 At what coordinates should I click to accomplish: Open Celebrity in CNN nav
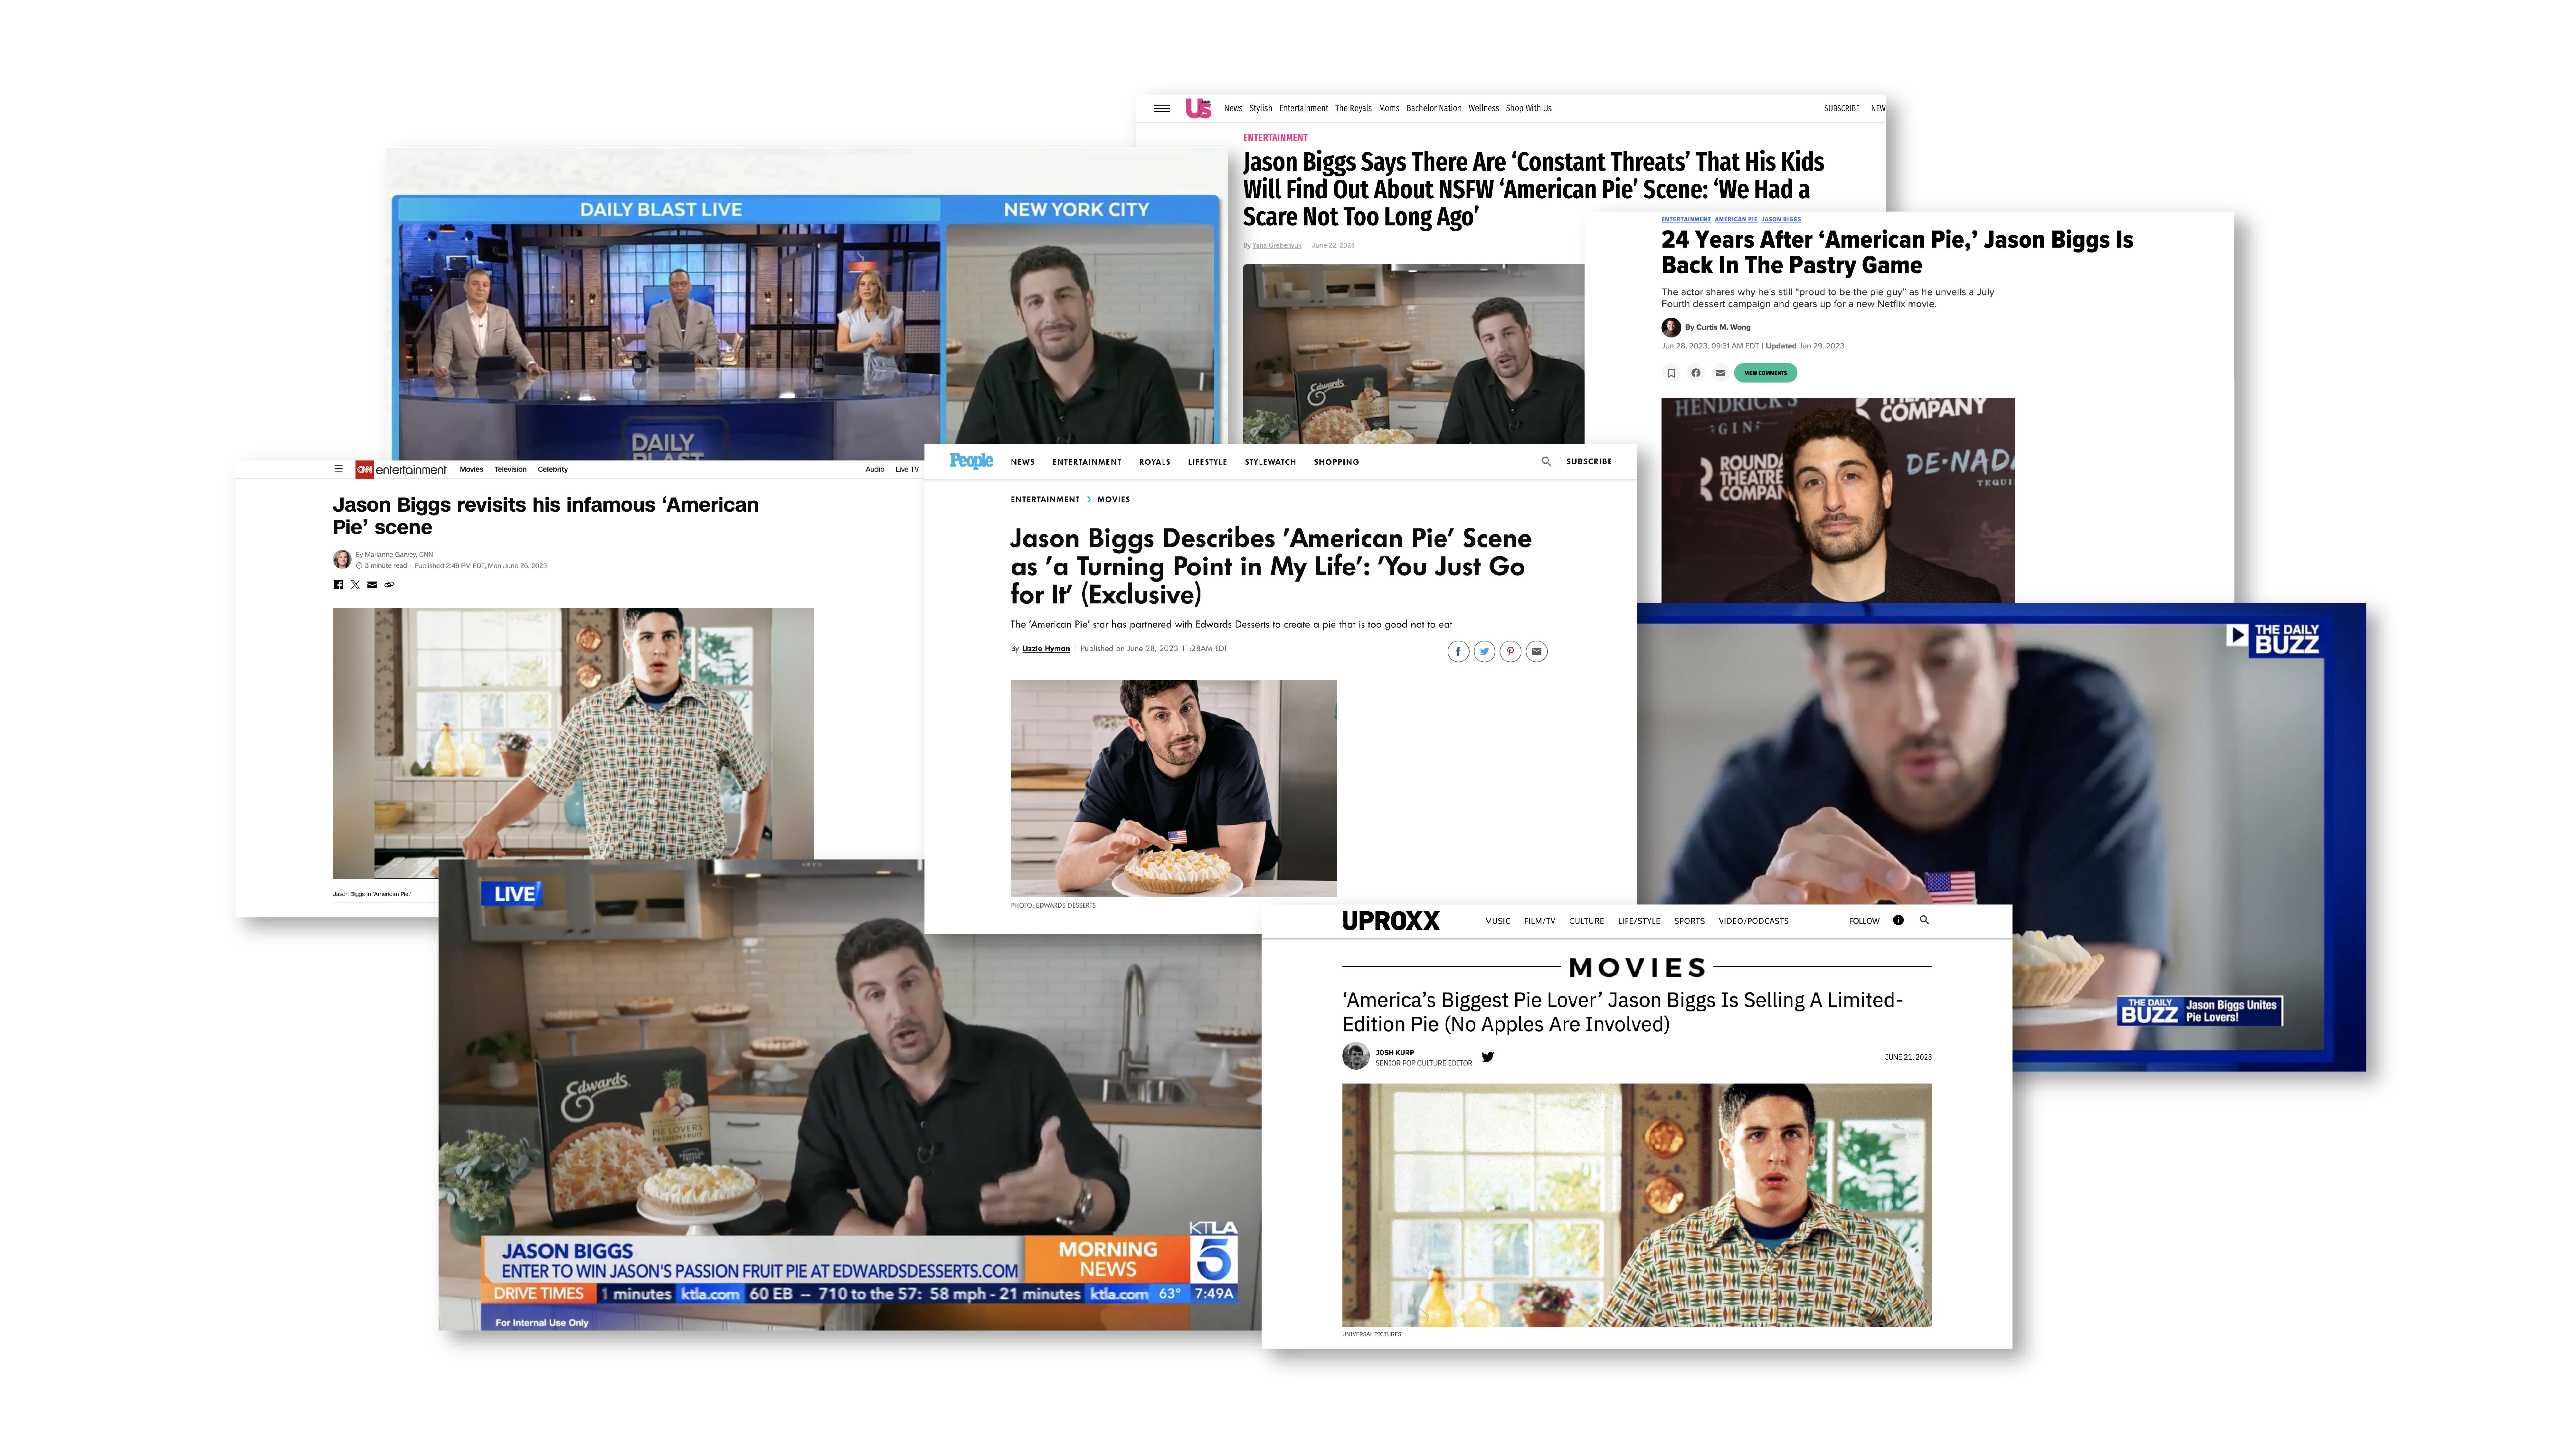coord(553,469)
